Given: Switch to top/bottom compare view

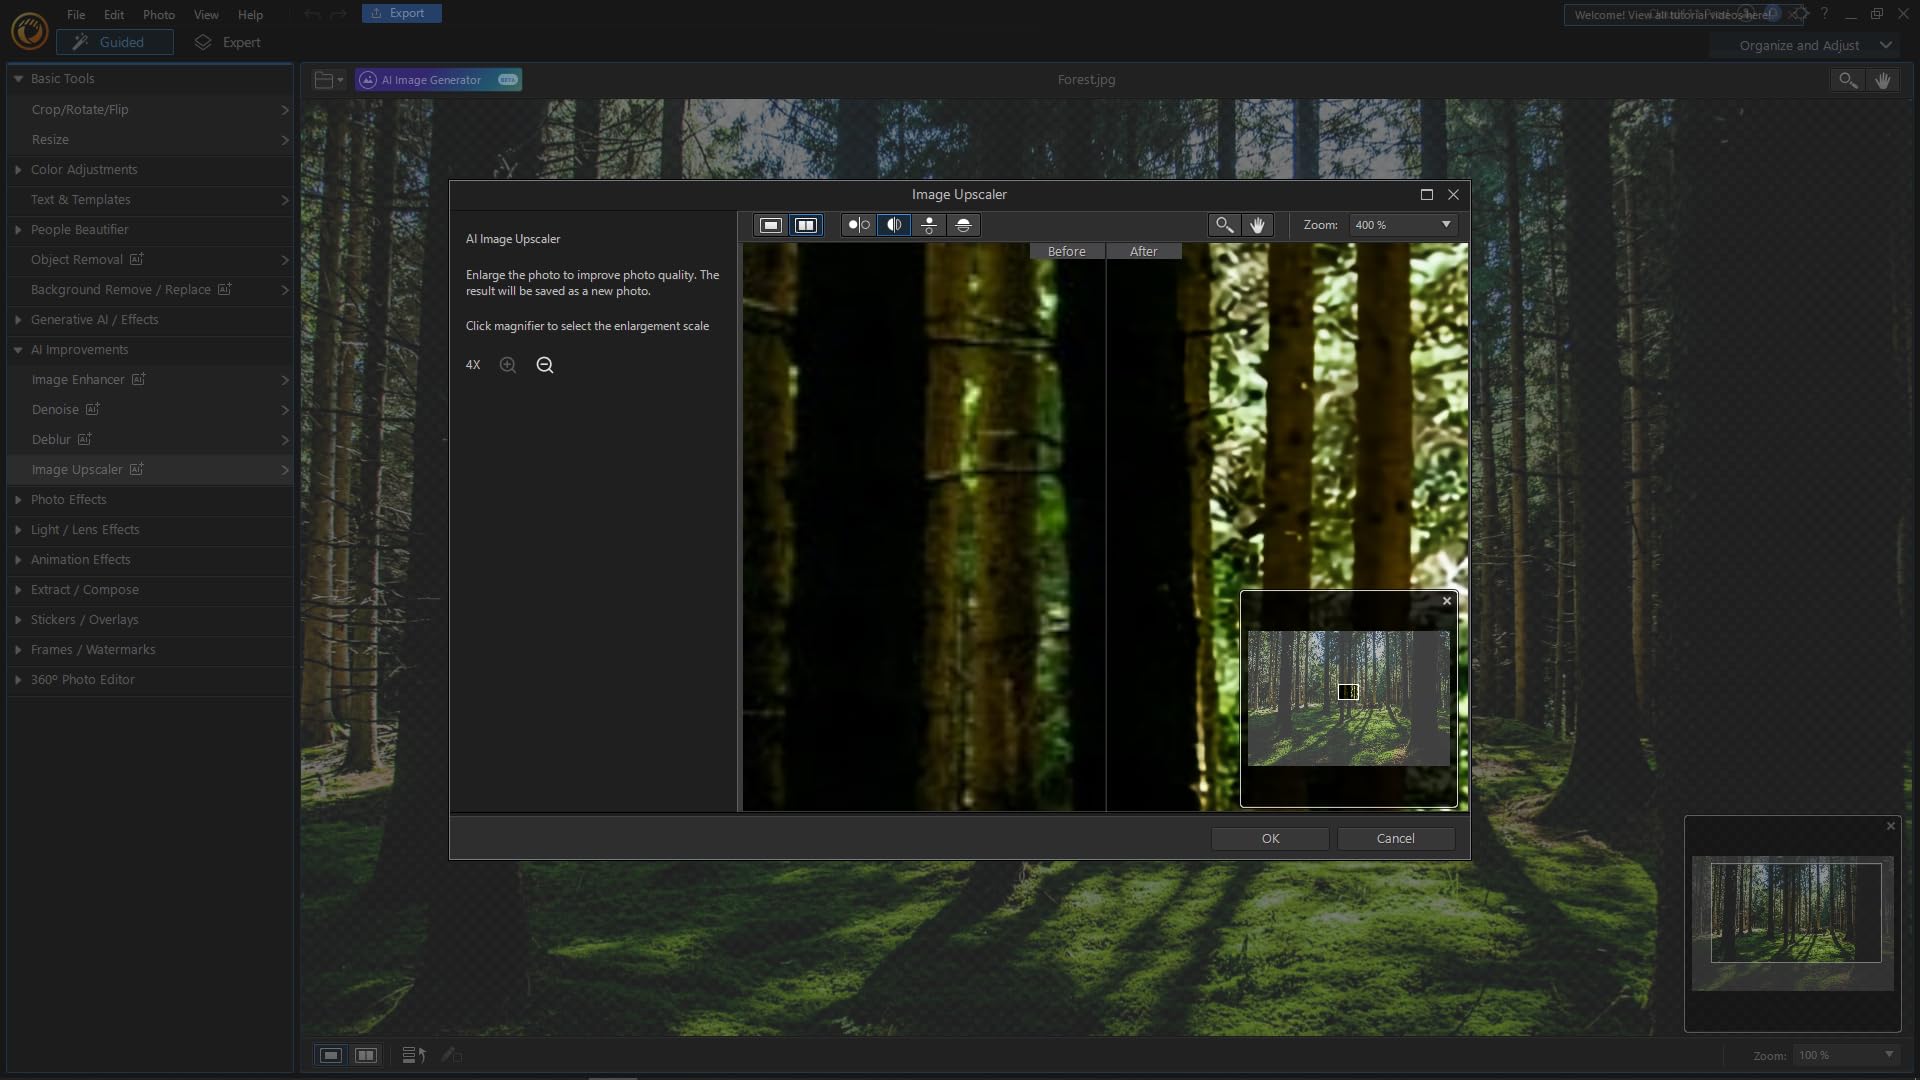Looking at the screenshot, I should point(929,225).
